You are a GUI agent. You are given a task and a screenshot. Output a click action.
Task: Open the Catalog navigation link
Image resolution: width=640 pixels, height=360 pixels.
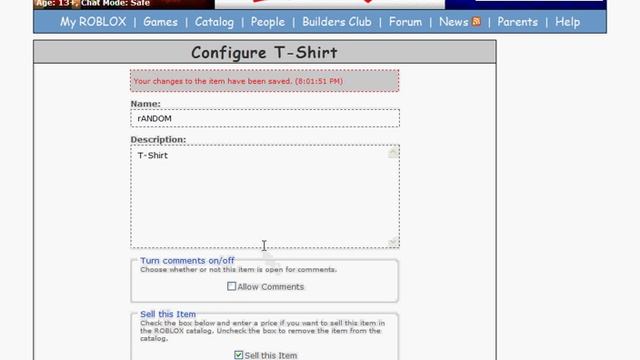(x=214, y=22)
